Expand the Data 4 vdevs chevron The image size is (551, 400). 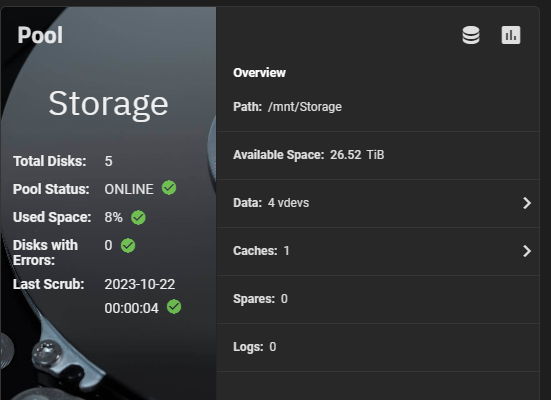(x=526, y=203)
